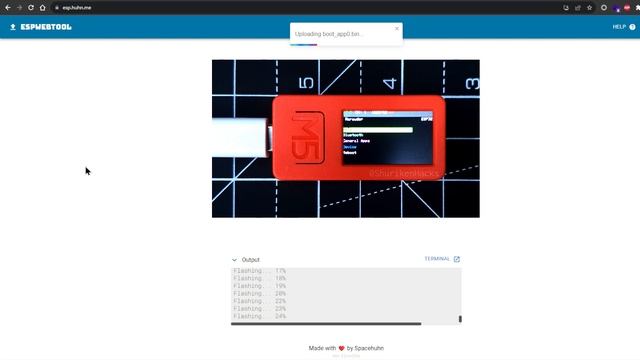Screen dimensions: 640x360
Task: Click the upload icon beside ESPWebTool
Action: tap(13, 27)
